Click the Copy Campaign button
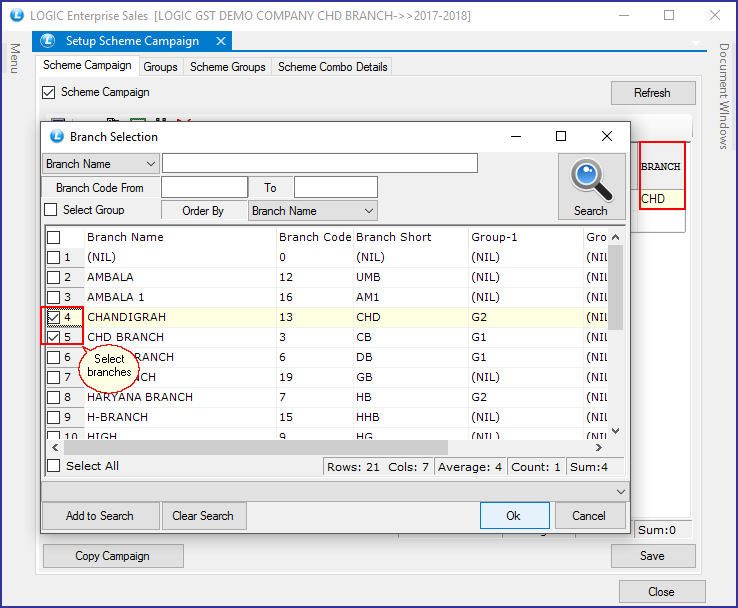Screen dimensions: 738x608 [113, 556]
